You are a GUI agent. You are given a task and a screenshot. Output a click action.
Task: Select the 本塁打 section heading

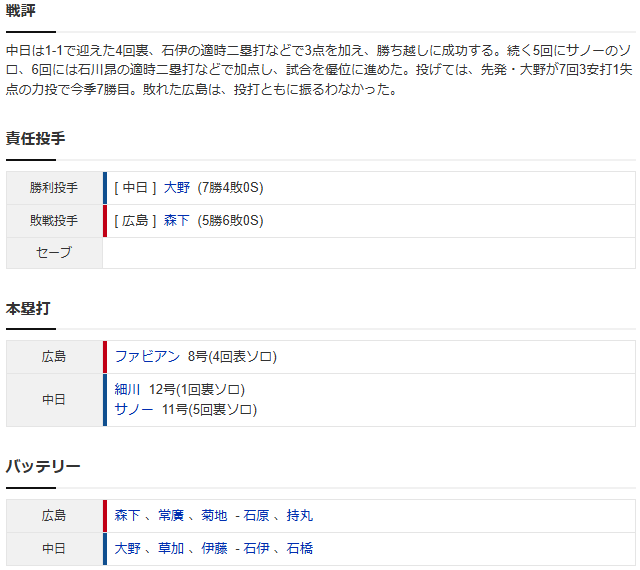(x=28, y=308)
